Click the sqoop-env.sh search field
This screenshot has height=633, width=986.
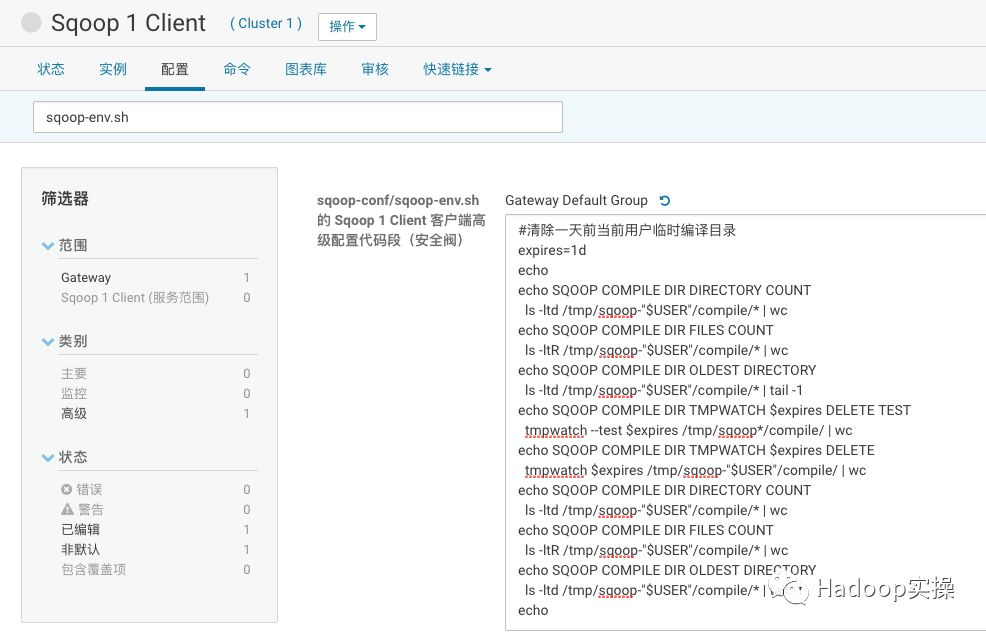pyautogui.click(x=298, y=118)
